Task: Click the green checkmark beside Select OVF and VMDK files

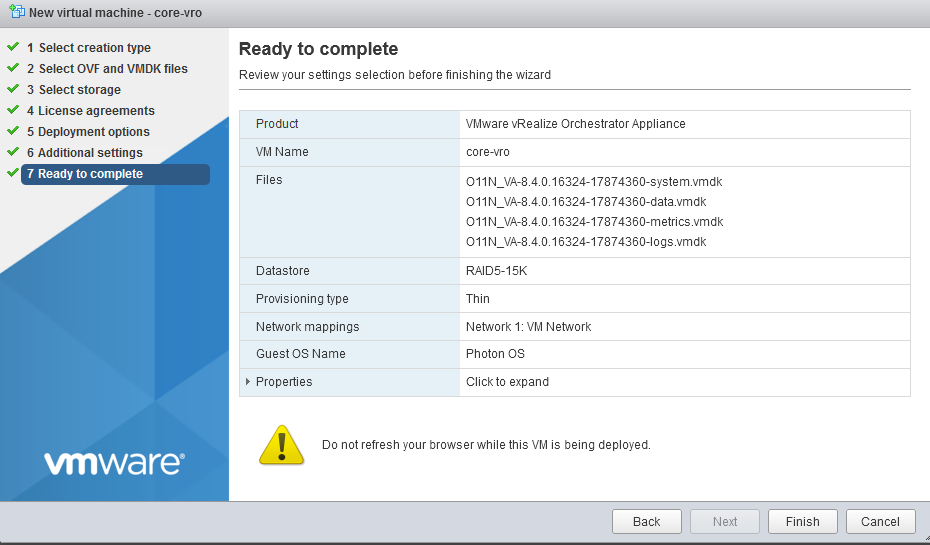Action: pos(13,68)
